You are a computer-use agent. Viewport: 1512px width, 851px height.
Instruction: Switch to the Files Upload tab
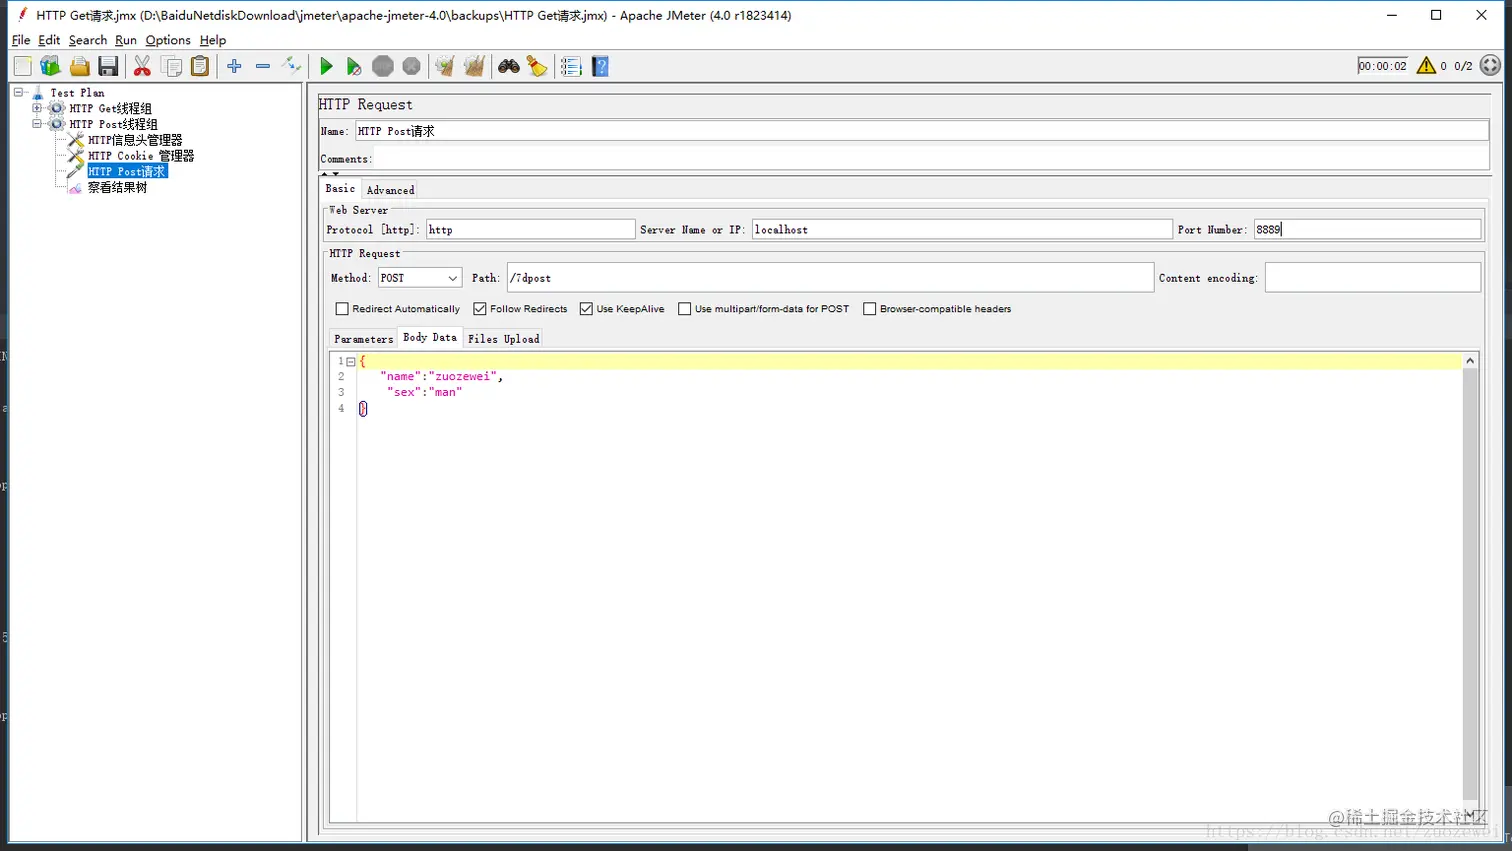[504, 339]
